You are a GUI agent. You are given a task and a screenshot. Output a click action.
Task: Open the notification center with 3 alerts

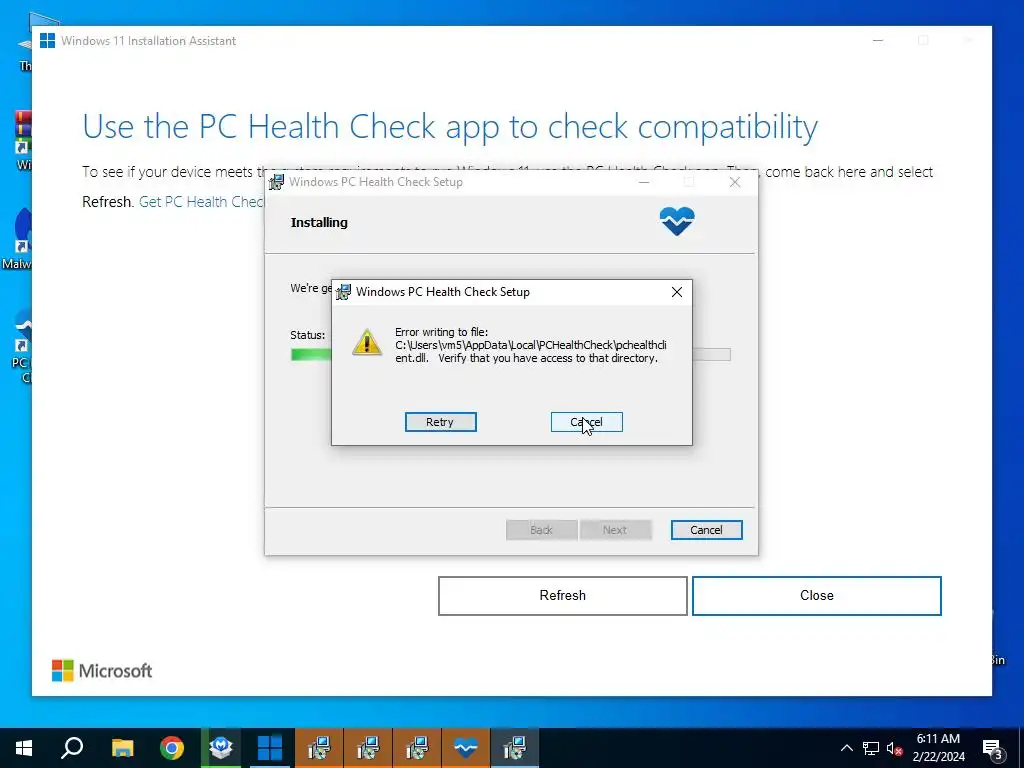[x=992, y=749]
